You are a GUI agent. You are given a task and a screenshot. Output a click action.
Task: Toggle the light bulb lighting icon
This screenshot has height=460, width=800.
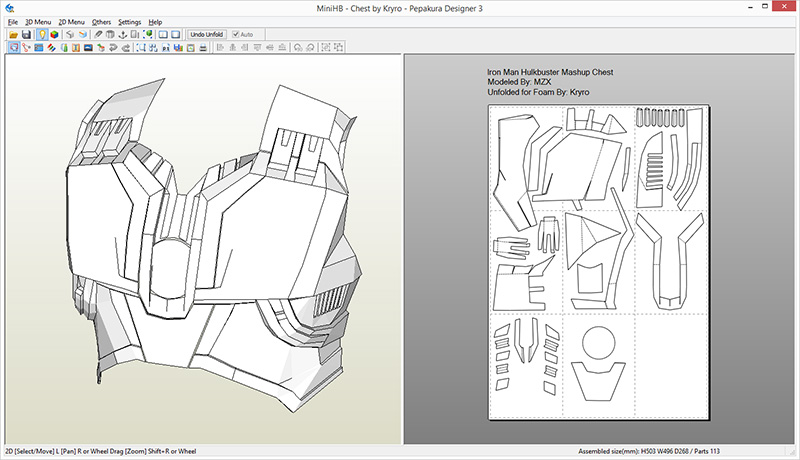pos(42,35)
